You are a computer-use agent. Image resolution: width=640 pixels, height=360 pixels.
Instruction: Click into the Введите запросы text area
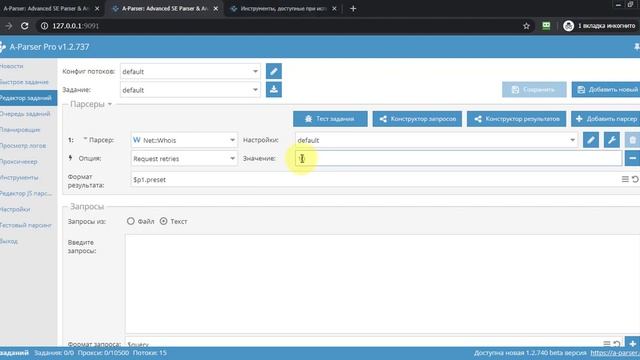tap(382, 284)
